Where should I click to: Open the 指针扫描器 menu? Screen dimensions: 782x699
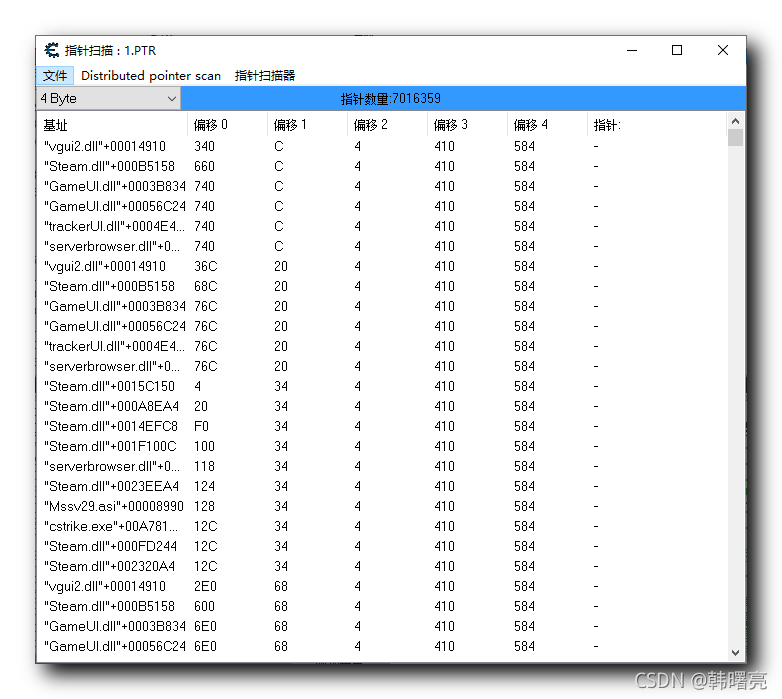pyautogui.click(x=265, y=75)
